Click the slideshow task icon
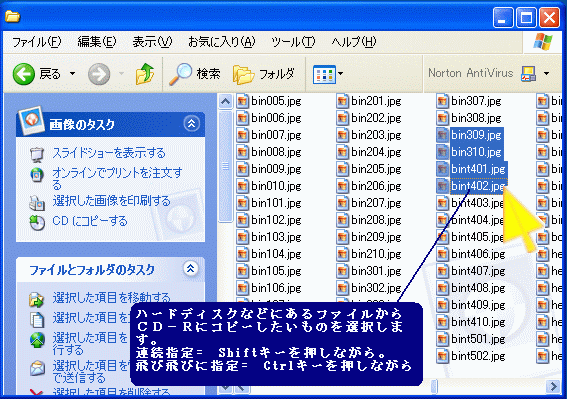 [37, 154]
